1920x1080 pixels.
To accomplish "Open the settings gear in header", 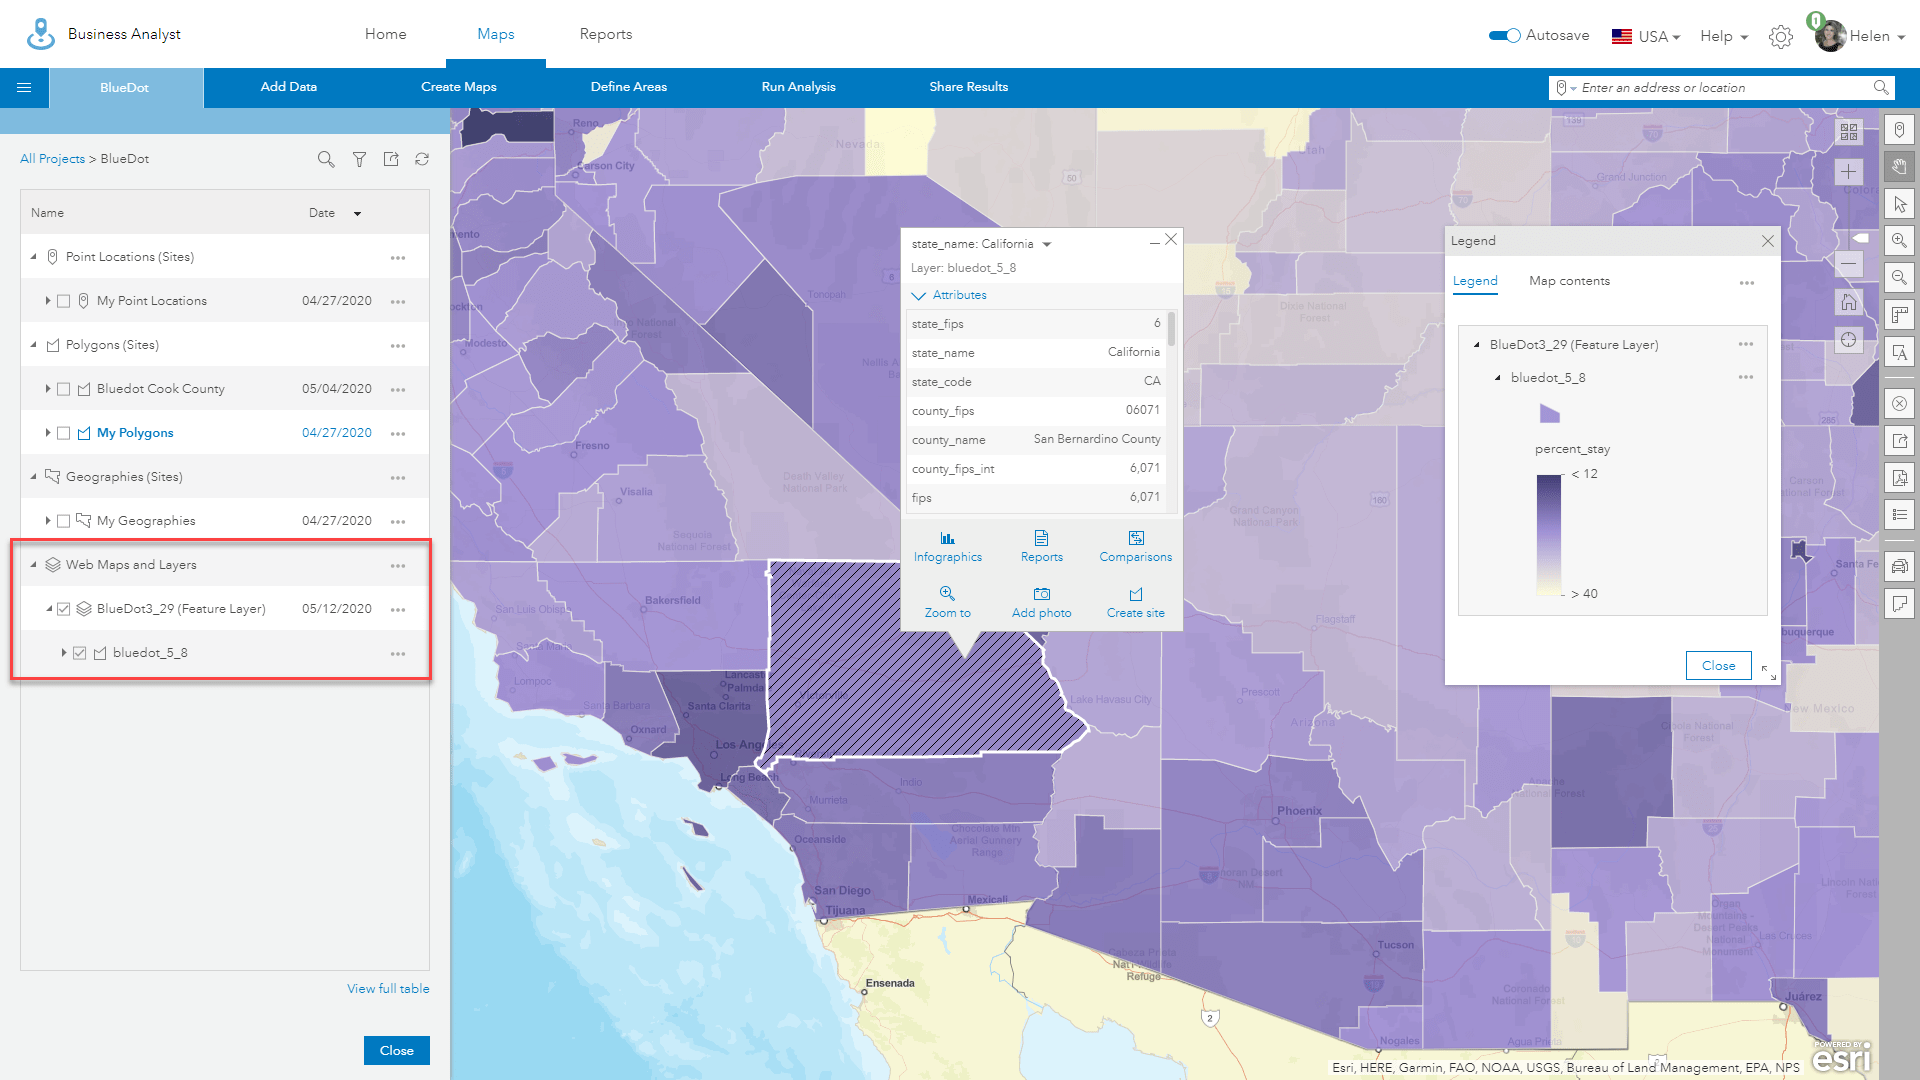I will click(x=1780, y=37).
